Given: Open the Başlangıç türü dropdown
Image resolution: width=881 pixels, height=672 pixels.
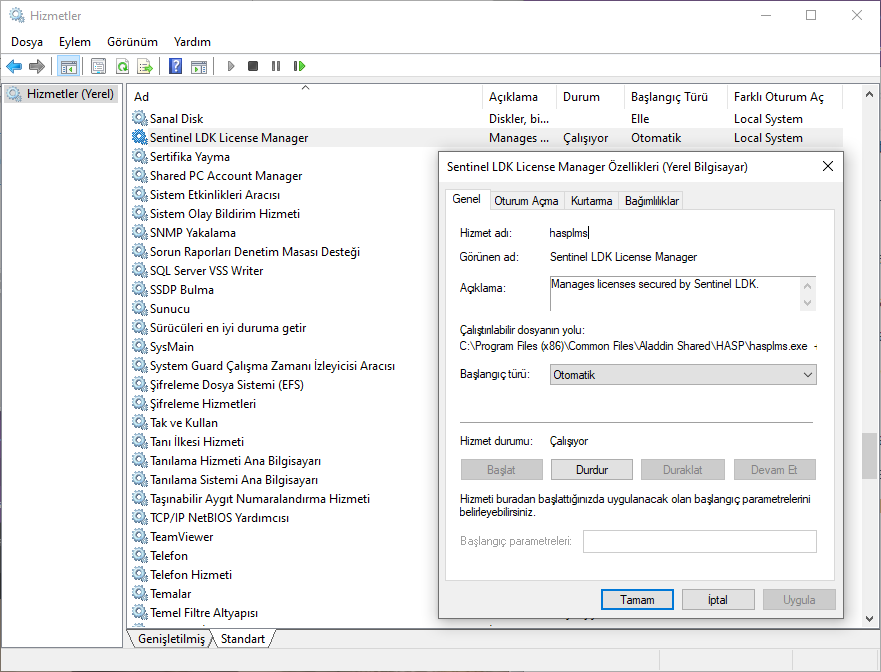Looking at the screenshot, I should pyautogui.click(x=683, y=375).
